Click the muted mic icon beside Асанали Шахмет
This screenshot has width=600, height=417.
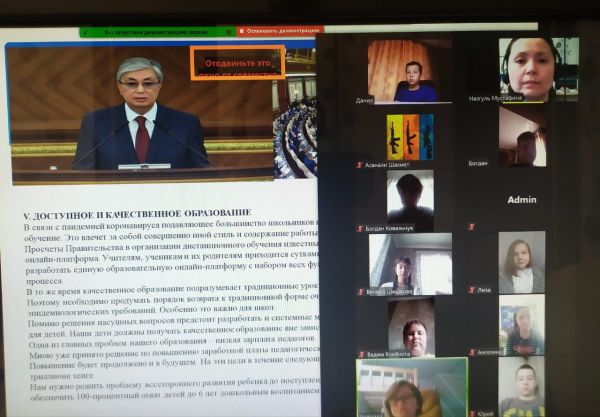coord(360,164)
